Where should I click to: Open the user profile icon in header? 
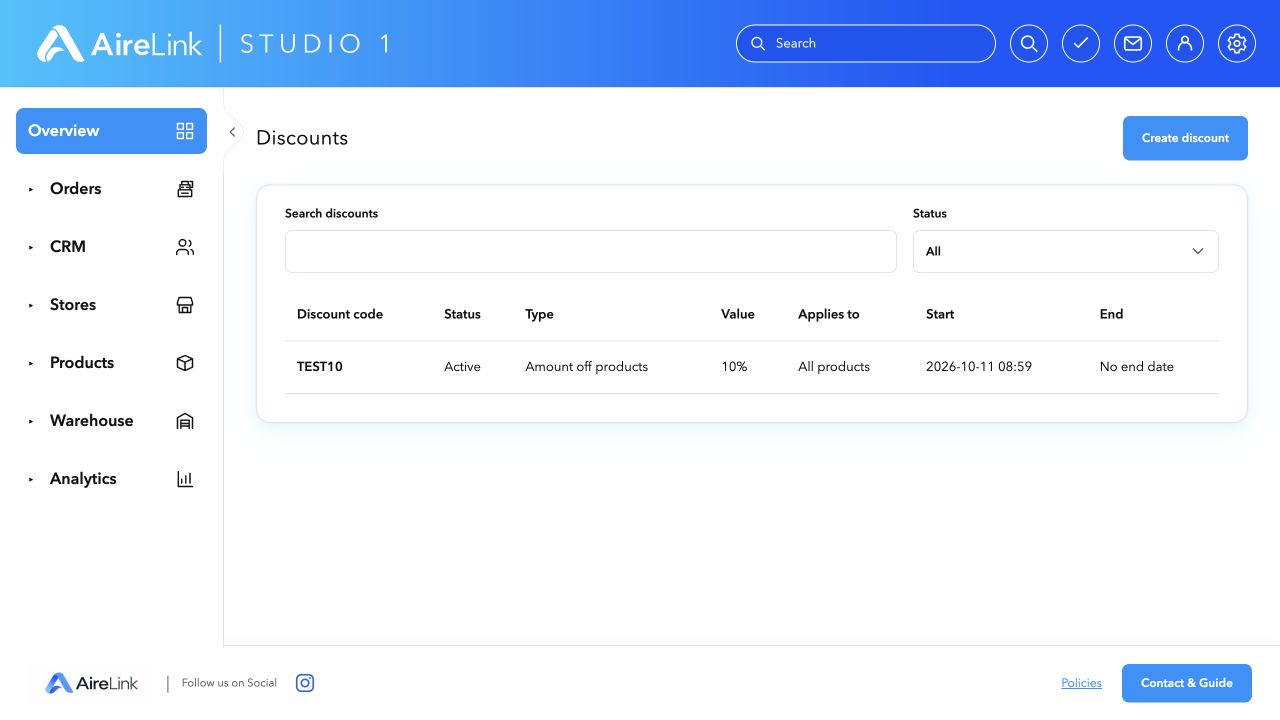[x=1185, y=44]
